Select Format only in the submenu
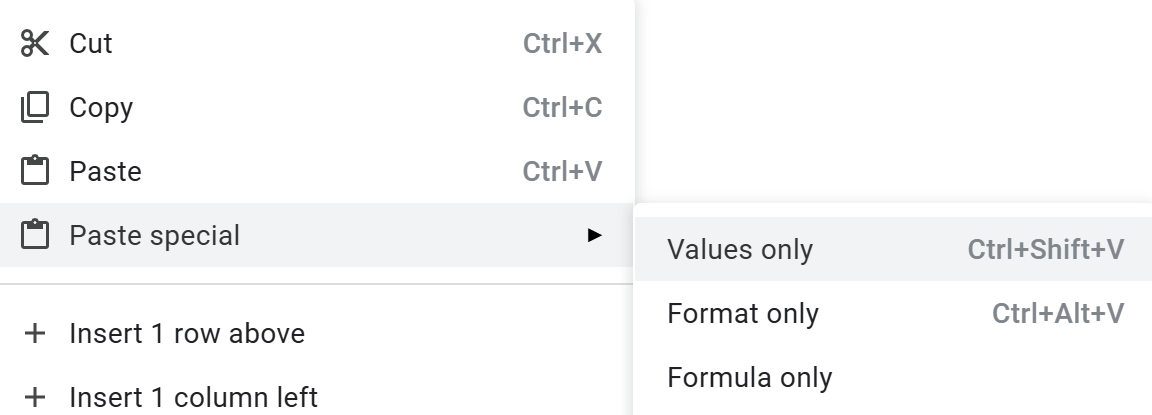The image size is (1152, 415). (743, 314)
